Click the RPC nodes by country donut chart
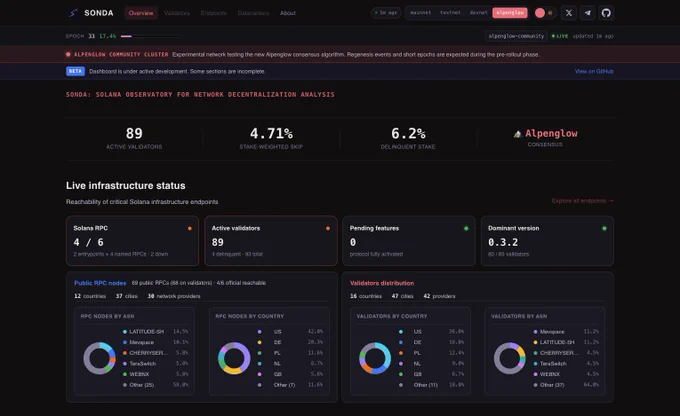Viewport: 680px width, 416px height. click(x=234, y=358)
